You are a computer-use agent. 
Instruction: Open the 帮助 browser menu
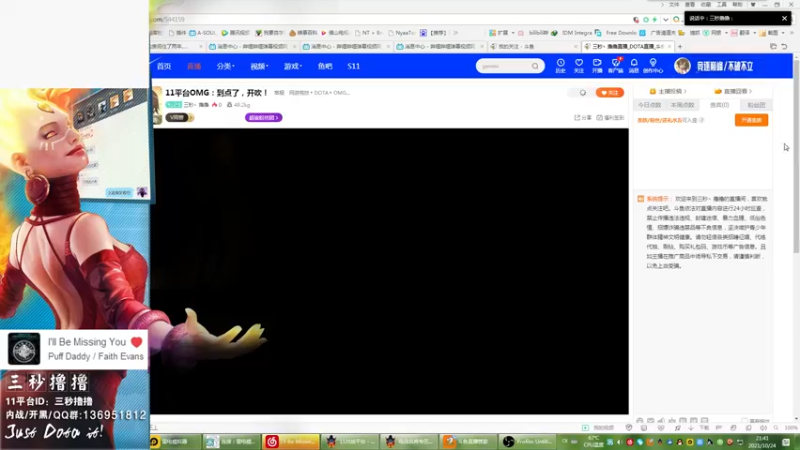click(x=737, y=5)
